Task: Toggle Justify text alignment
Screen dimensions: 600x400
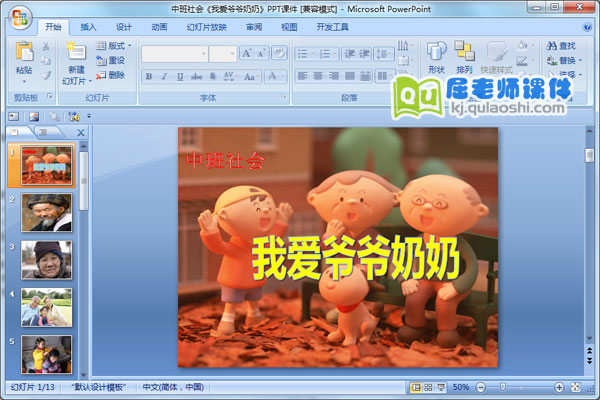Action: 349,76
